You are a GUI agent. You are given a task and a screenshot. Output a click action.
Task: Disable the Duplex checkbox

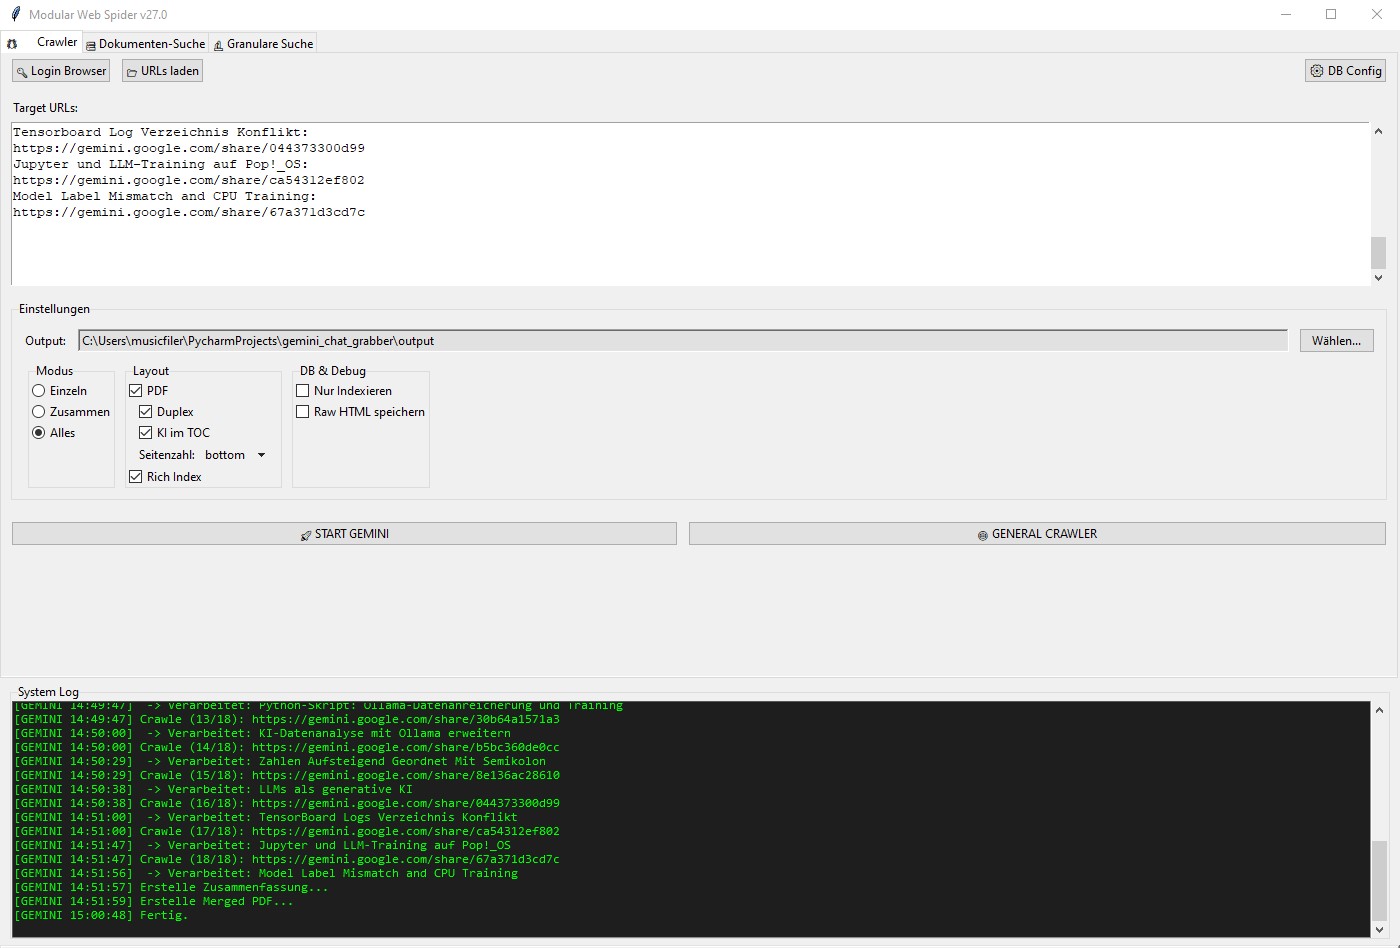[x=146, y=412]
